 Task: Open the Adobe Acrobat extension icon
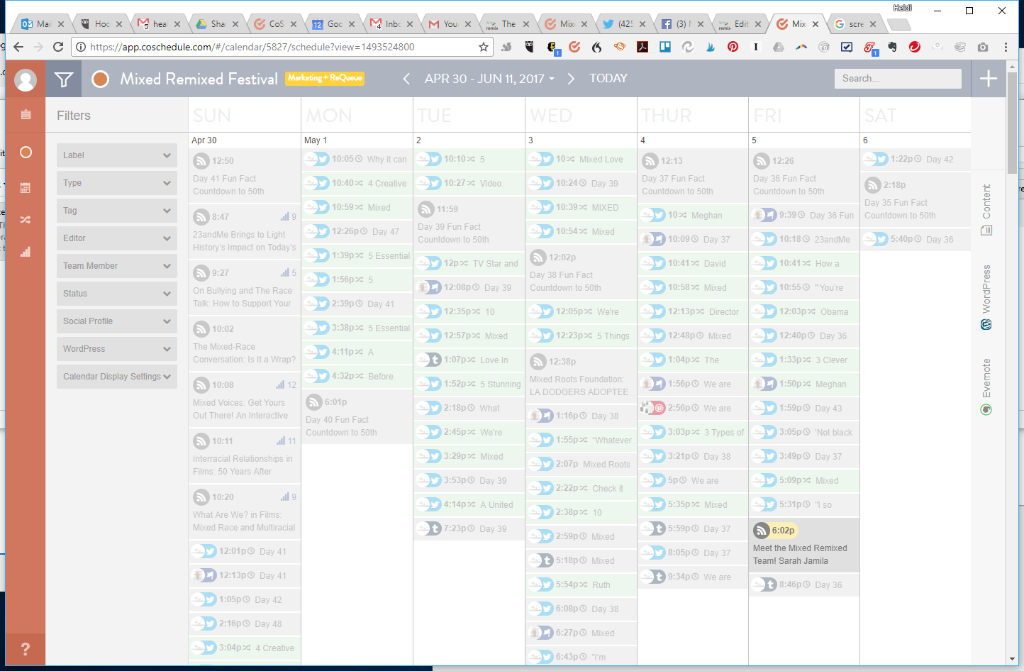(642, 47)
